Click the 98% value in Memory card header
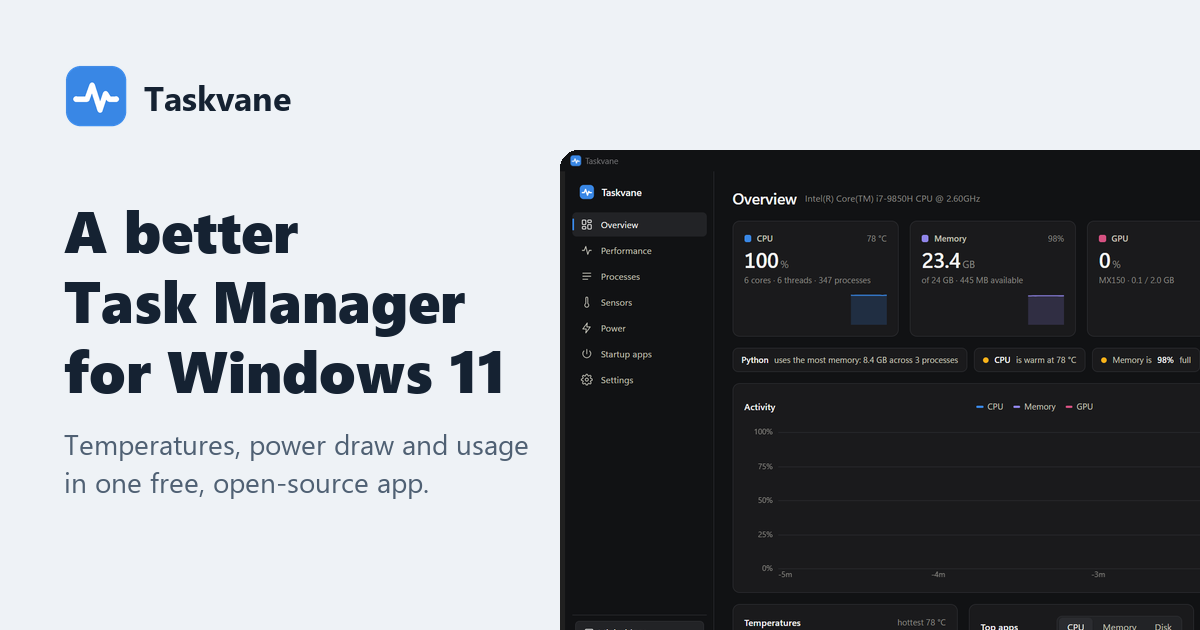The width and height of the screenshot is (1200, 630). tap(1055, 239)
